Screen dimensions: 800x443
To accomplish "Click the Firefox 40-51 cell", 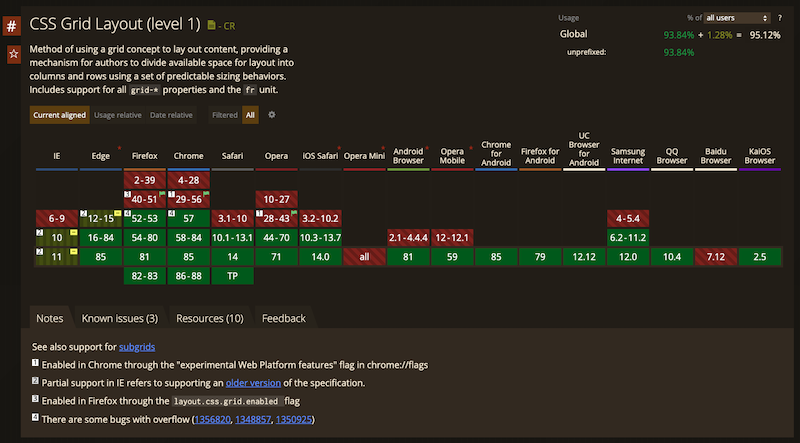I will coord(144,199).
